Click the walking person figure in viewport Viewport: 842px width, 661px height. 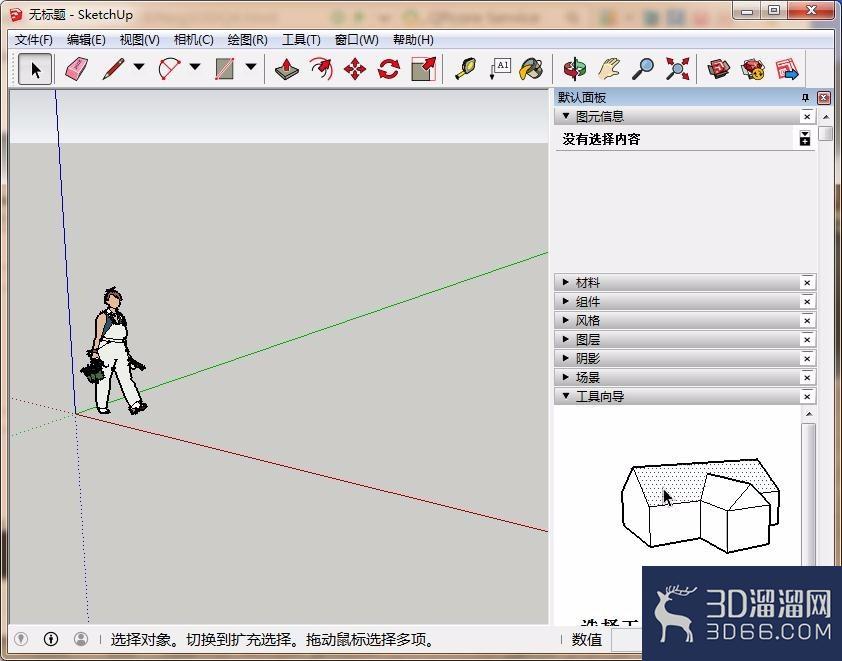(x=113, y=352)
